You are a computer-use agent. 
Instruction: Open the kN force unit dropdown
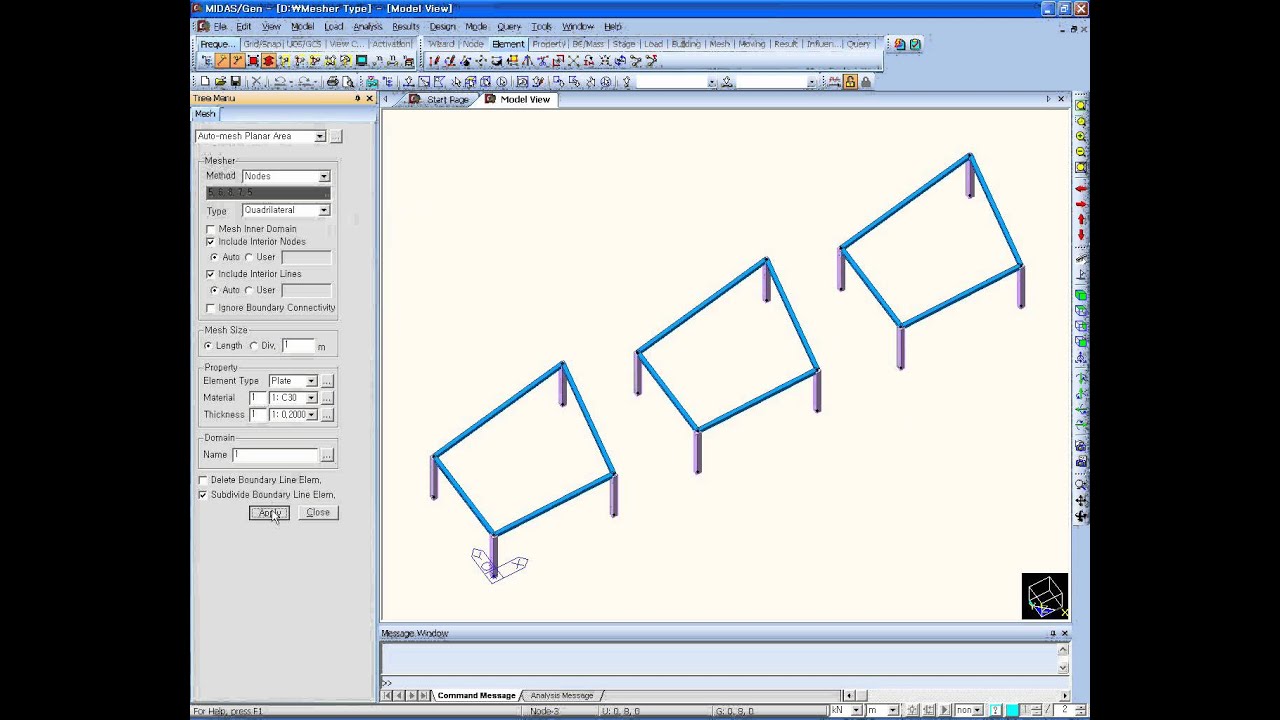pos(858,710)
